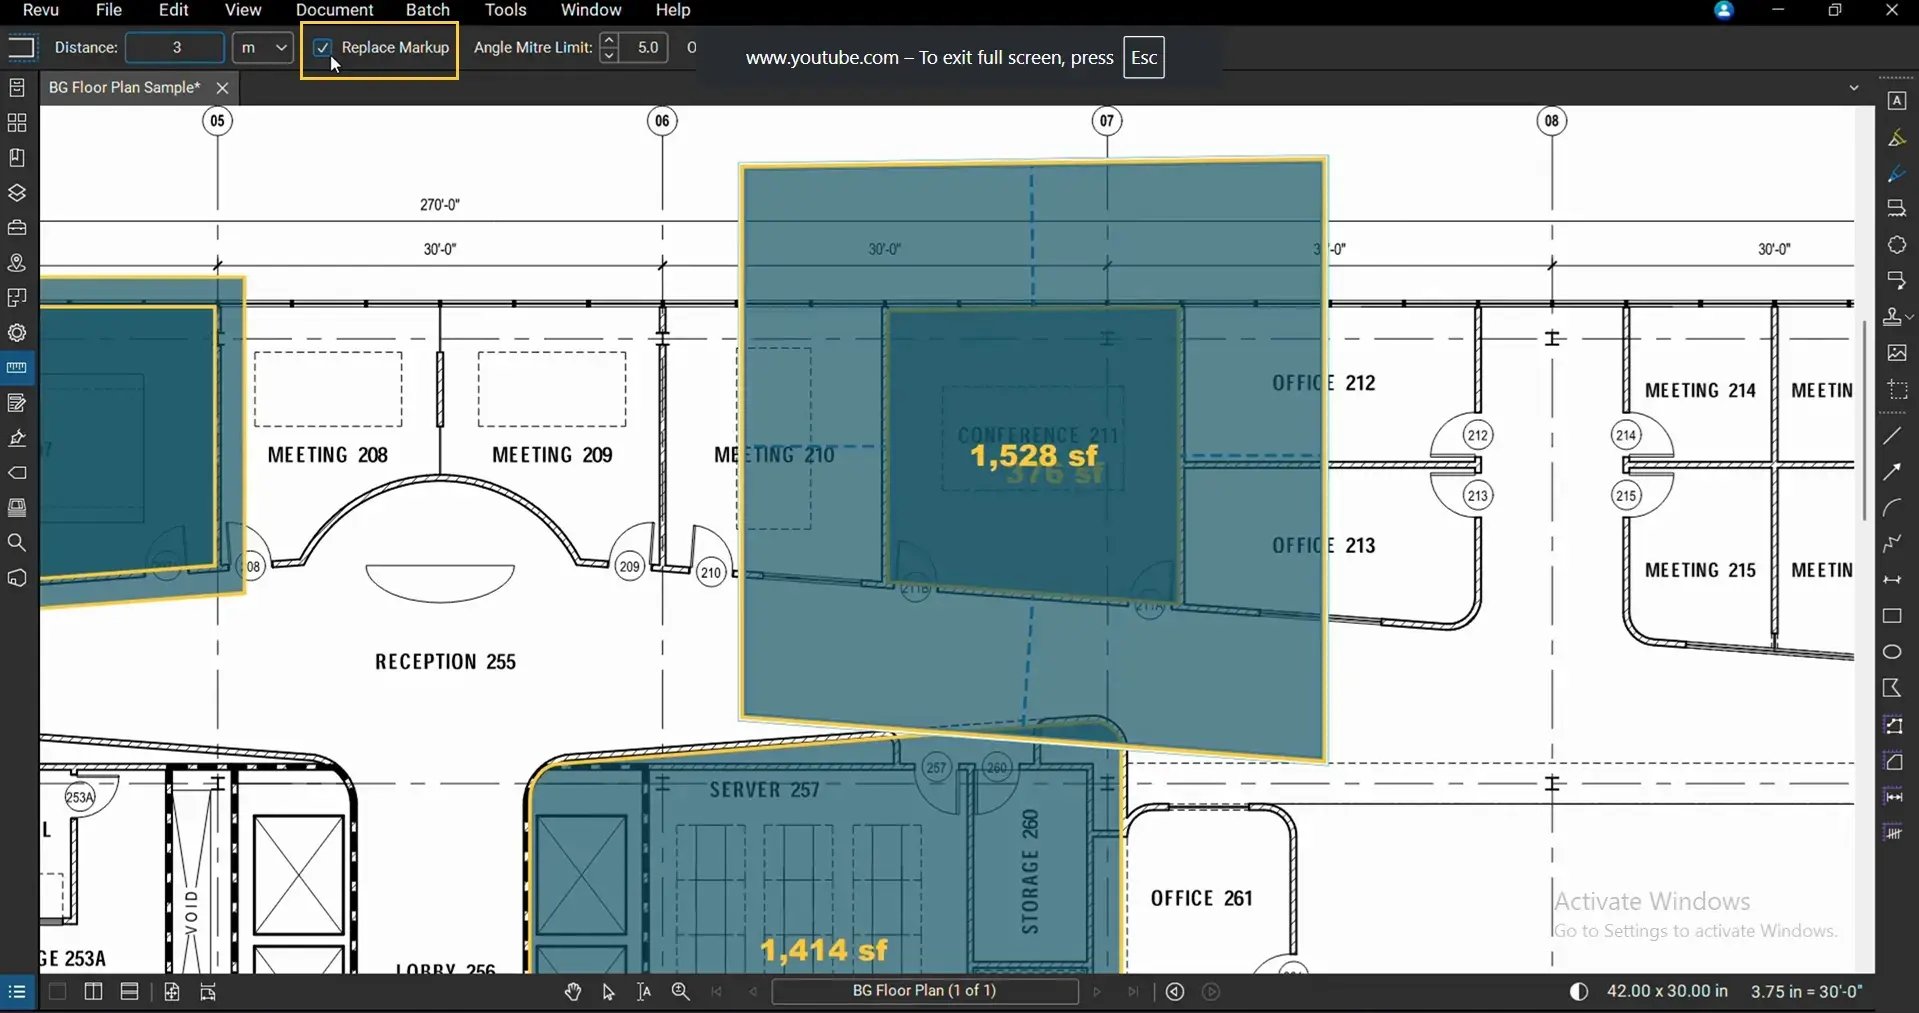The height and width of the screenshot is (1013, 1919).
Task: Increase the Angle Mitre Limit stepper
Action: (609, 40)
